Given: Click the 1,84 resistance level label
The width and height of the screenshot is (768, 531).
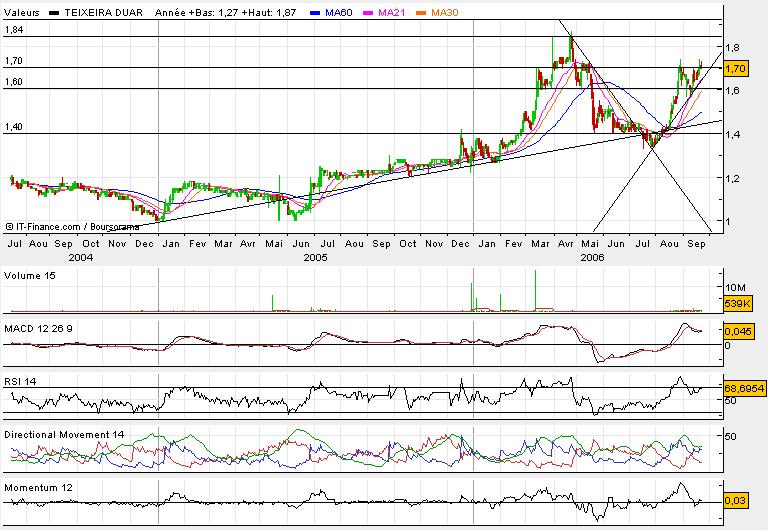Looking at the screenshot, I should tap(14, 30).
